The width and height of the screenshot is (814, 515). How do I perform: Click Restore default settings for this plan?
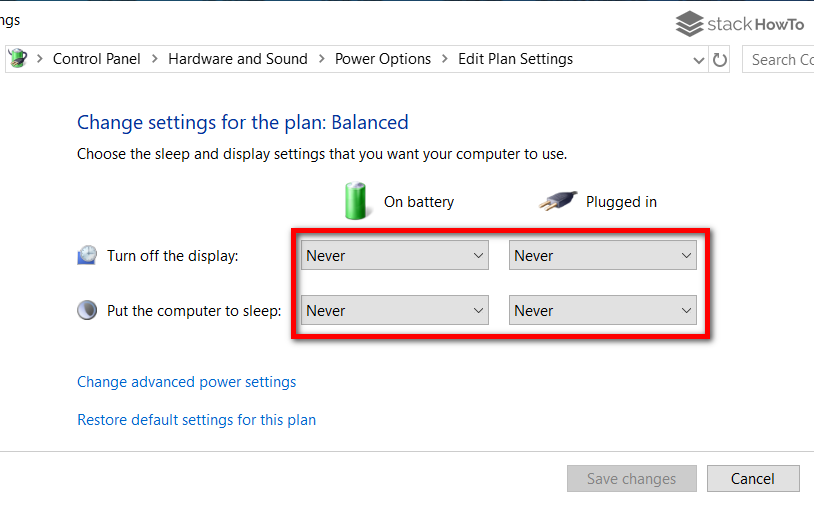pos(196,420)
